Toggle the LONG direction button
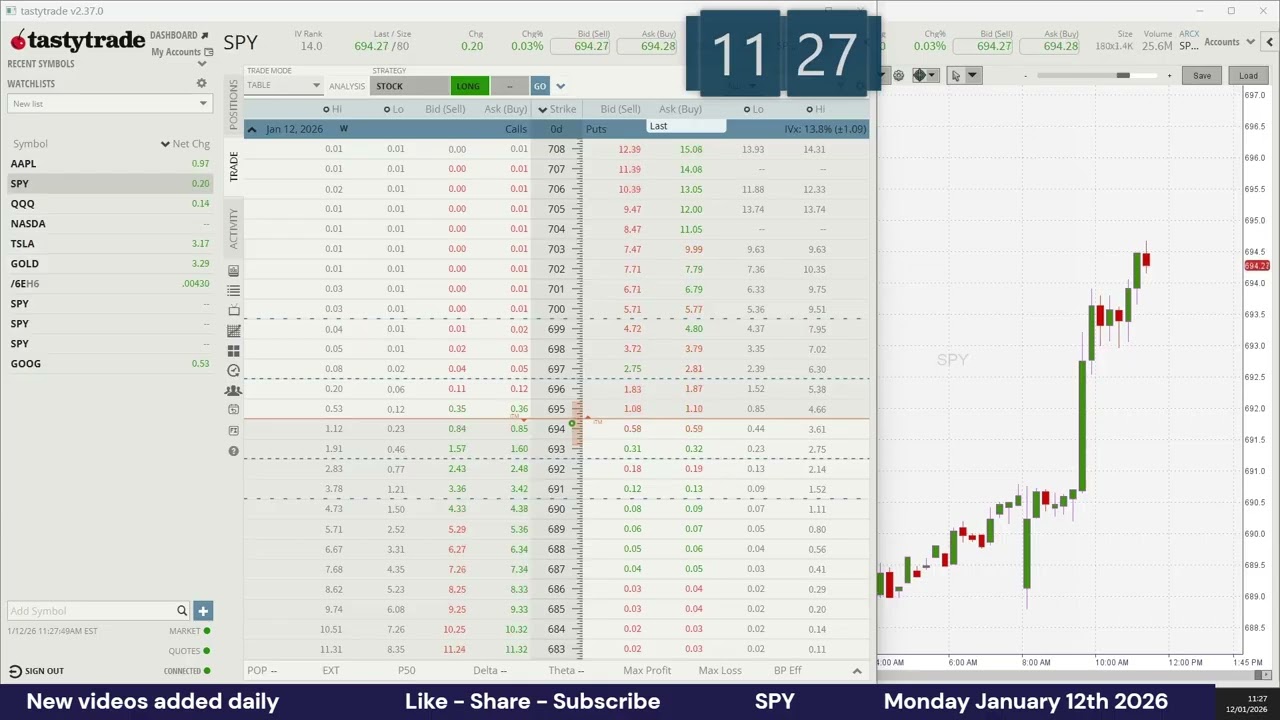 468,86
